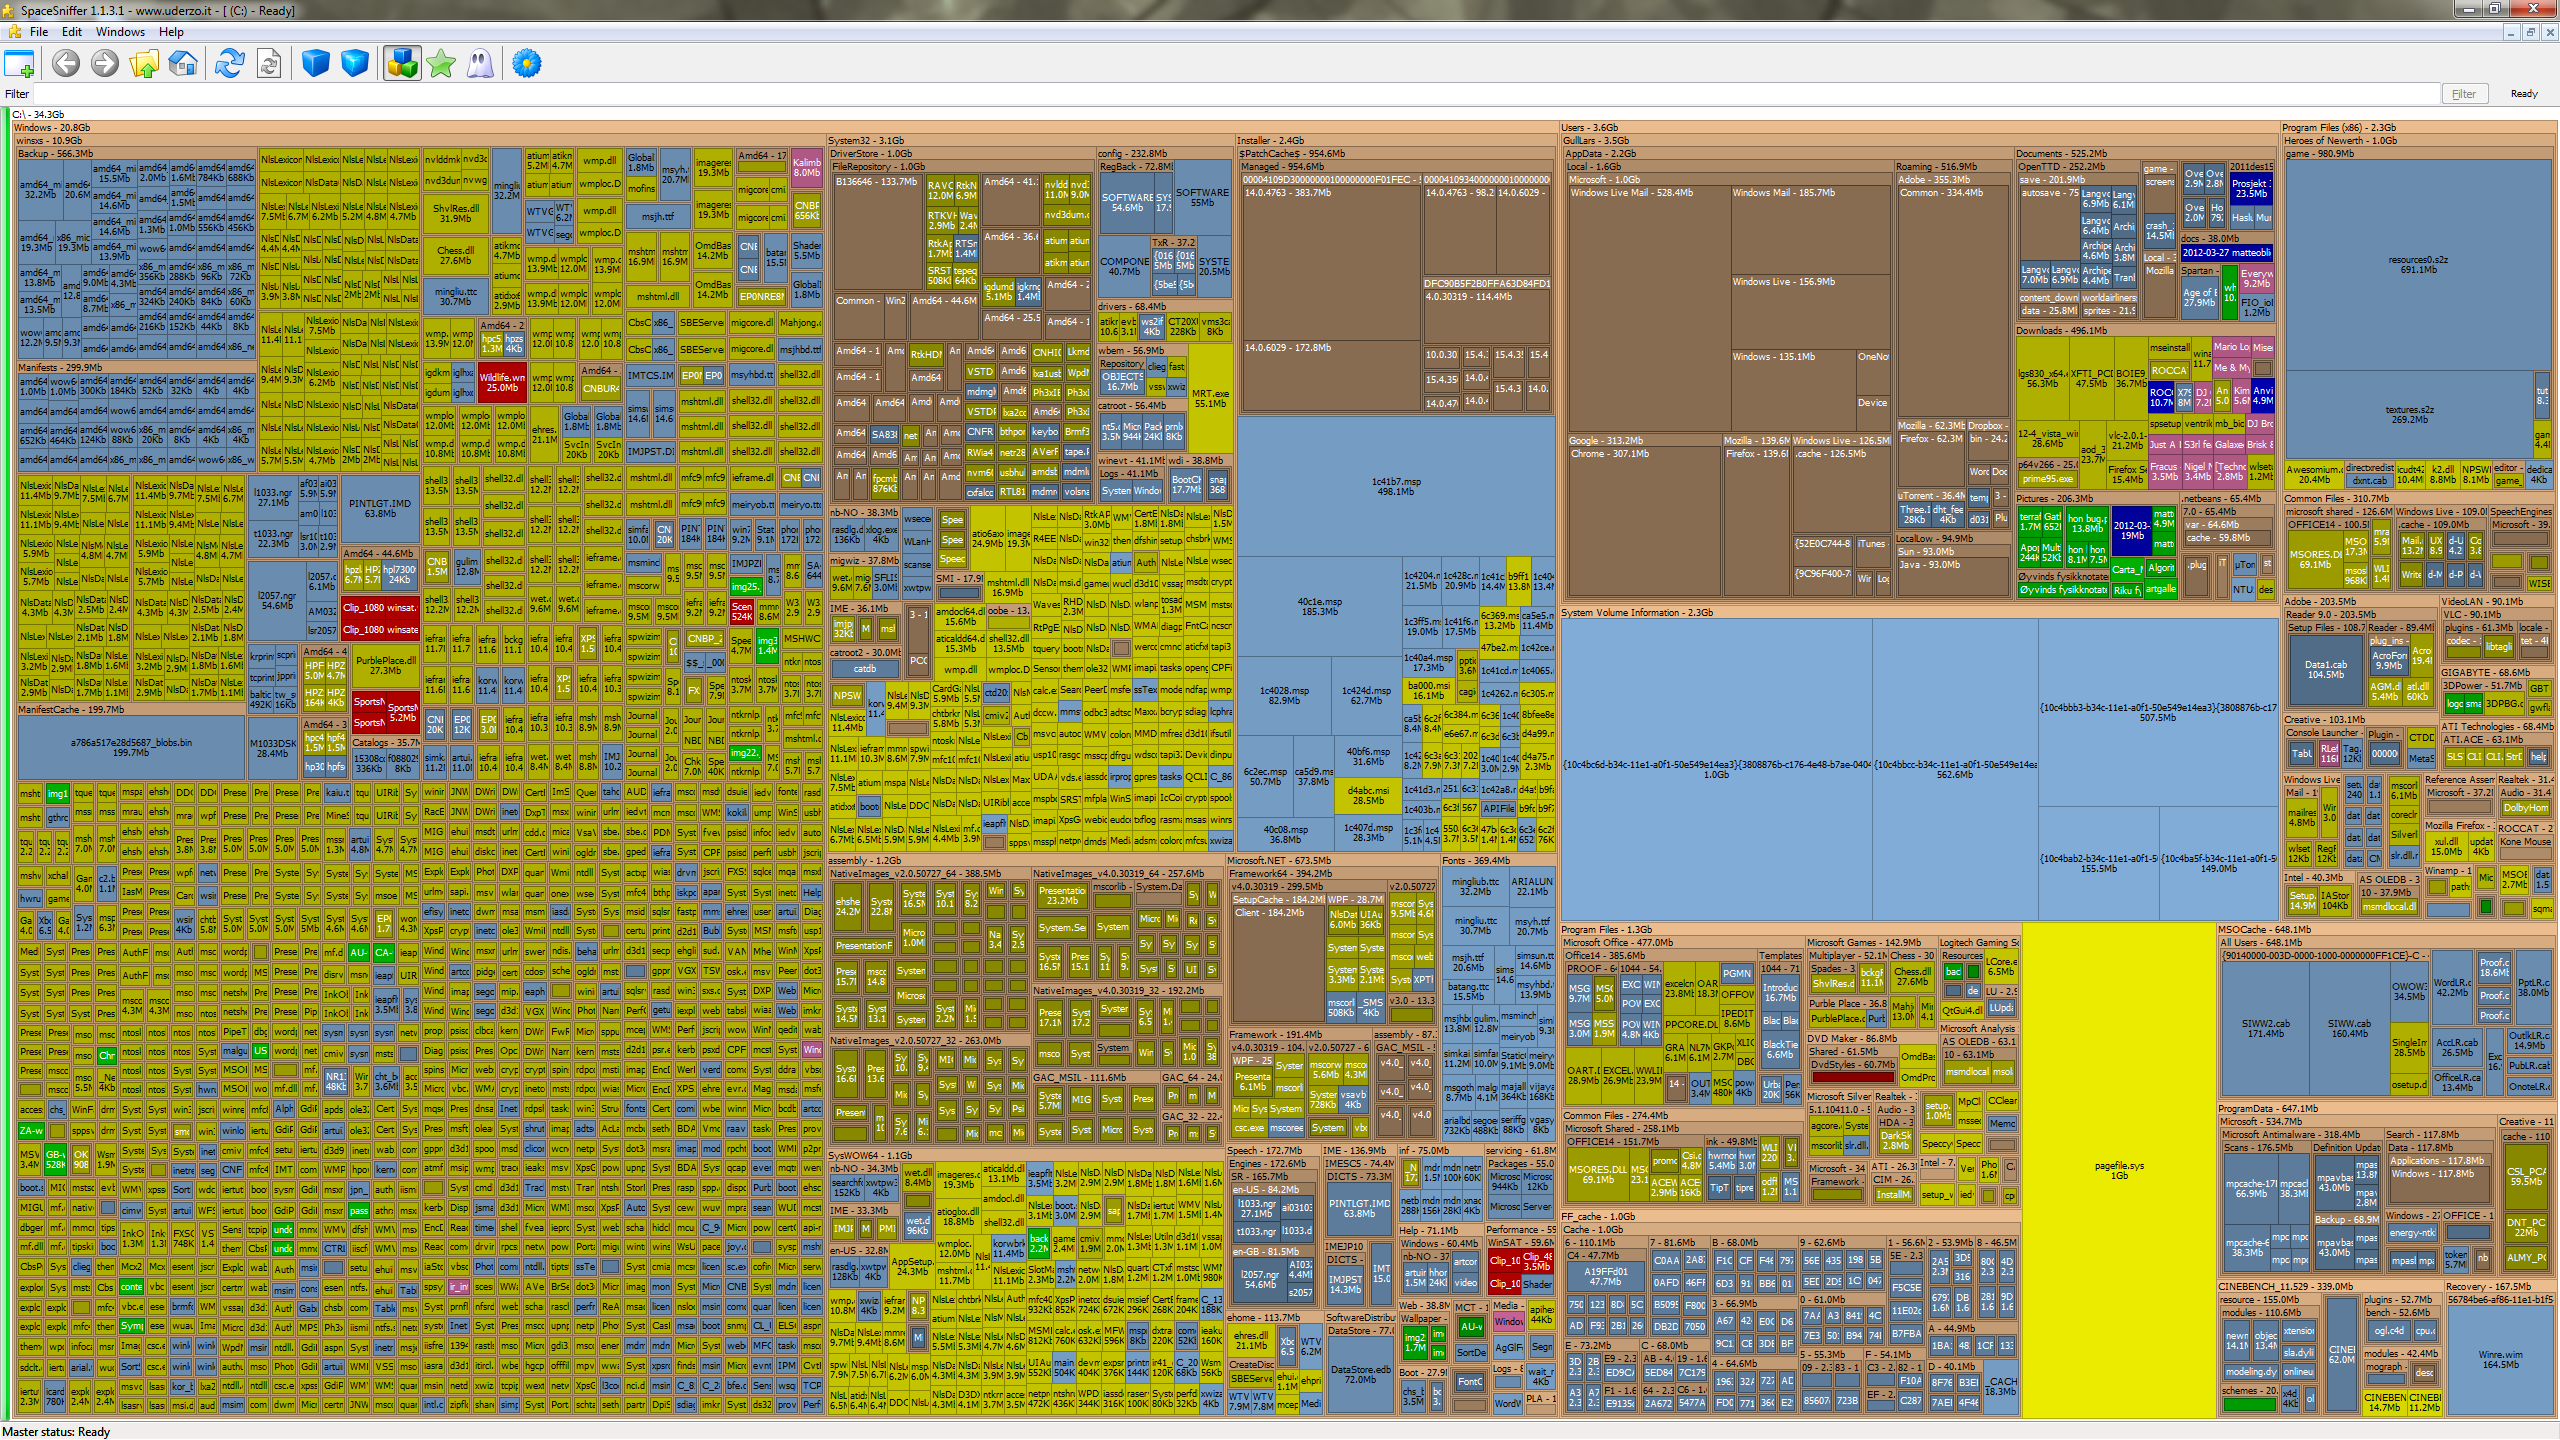Select resources0.s2z 691.1Mb block

(x=2418, y=265)
